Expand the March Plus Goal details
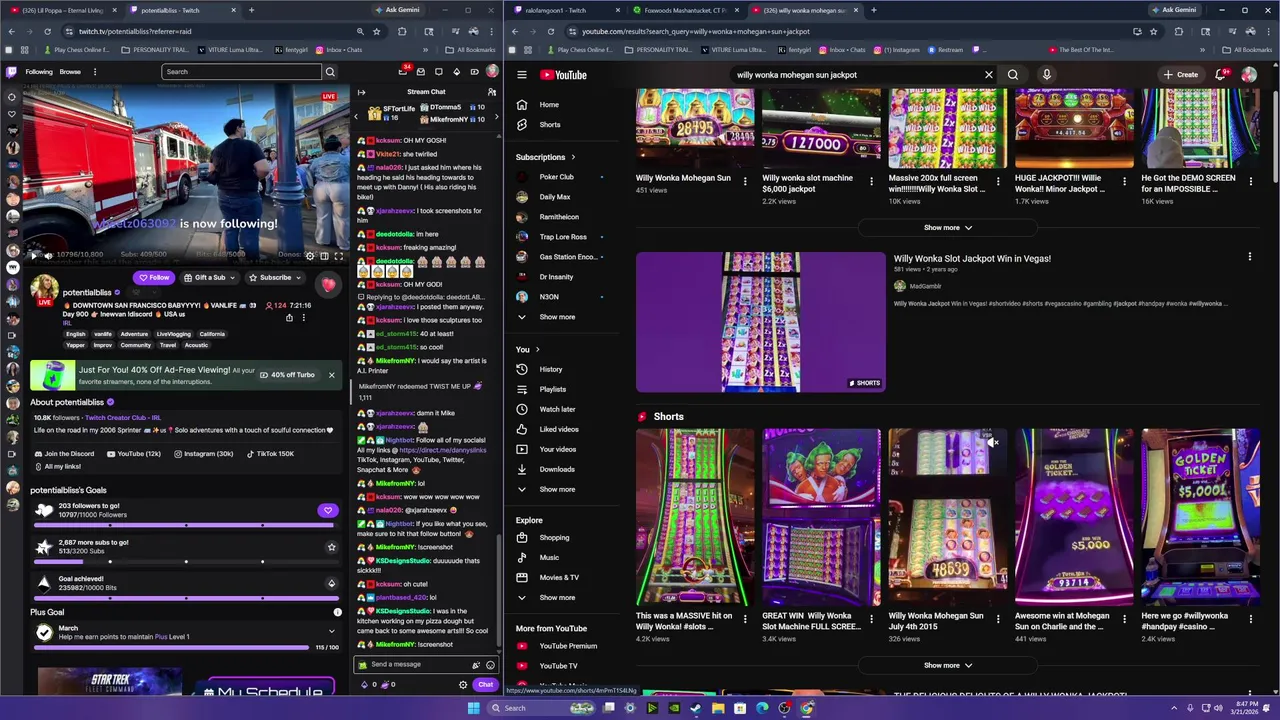This screenshot has width=1280, height=720. click(x=331, y=631)
